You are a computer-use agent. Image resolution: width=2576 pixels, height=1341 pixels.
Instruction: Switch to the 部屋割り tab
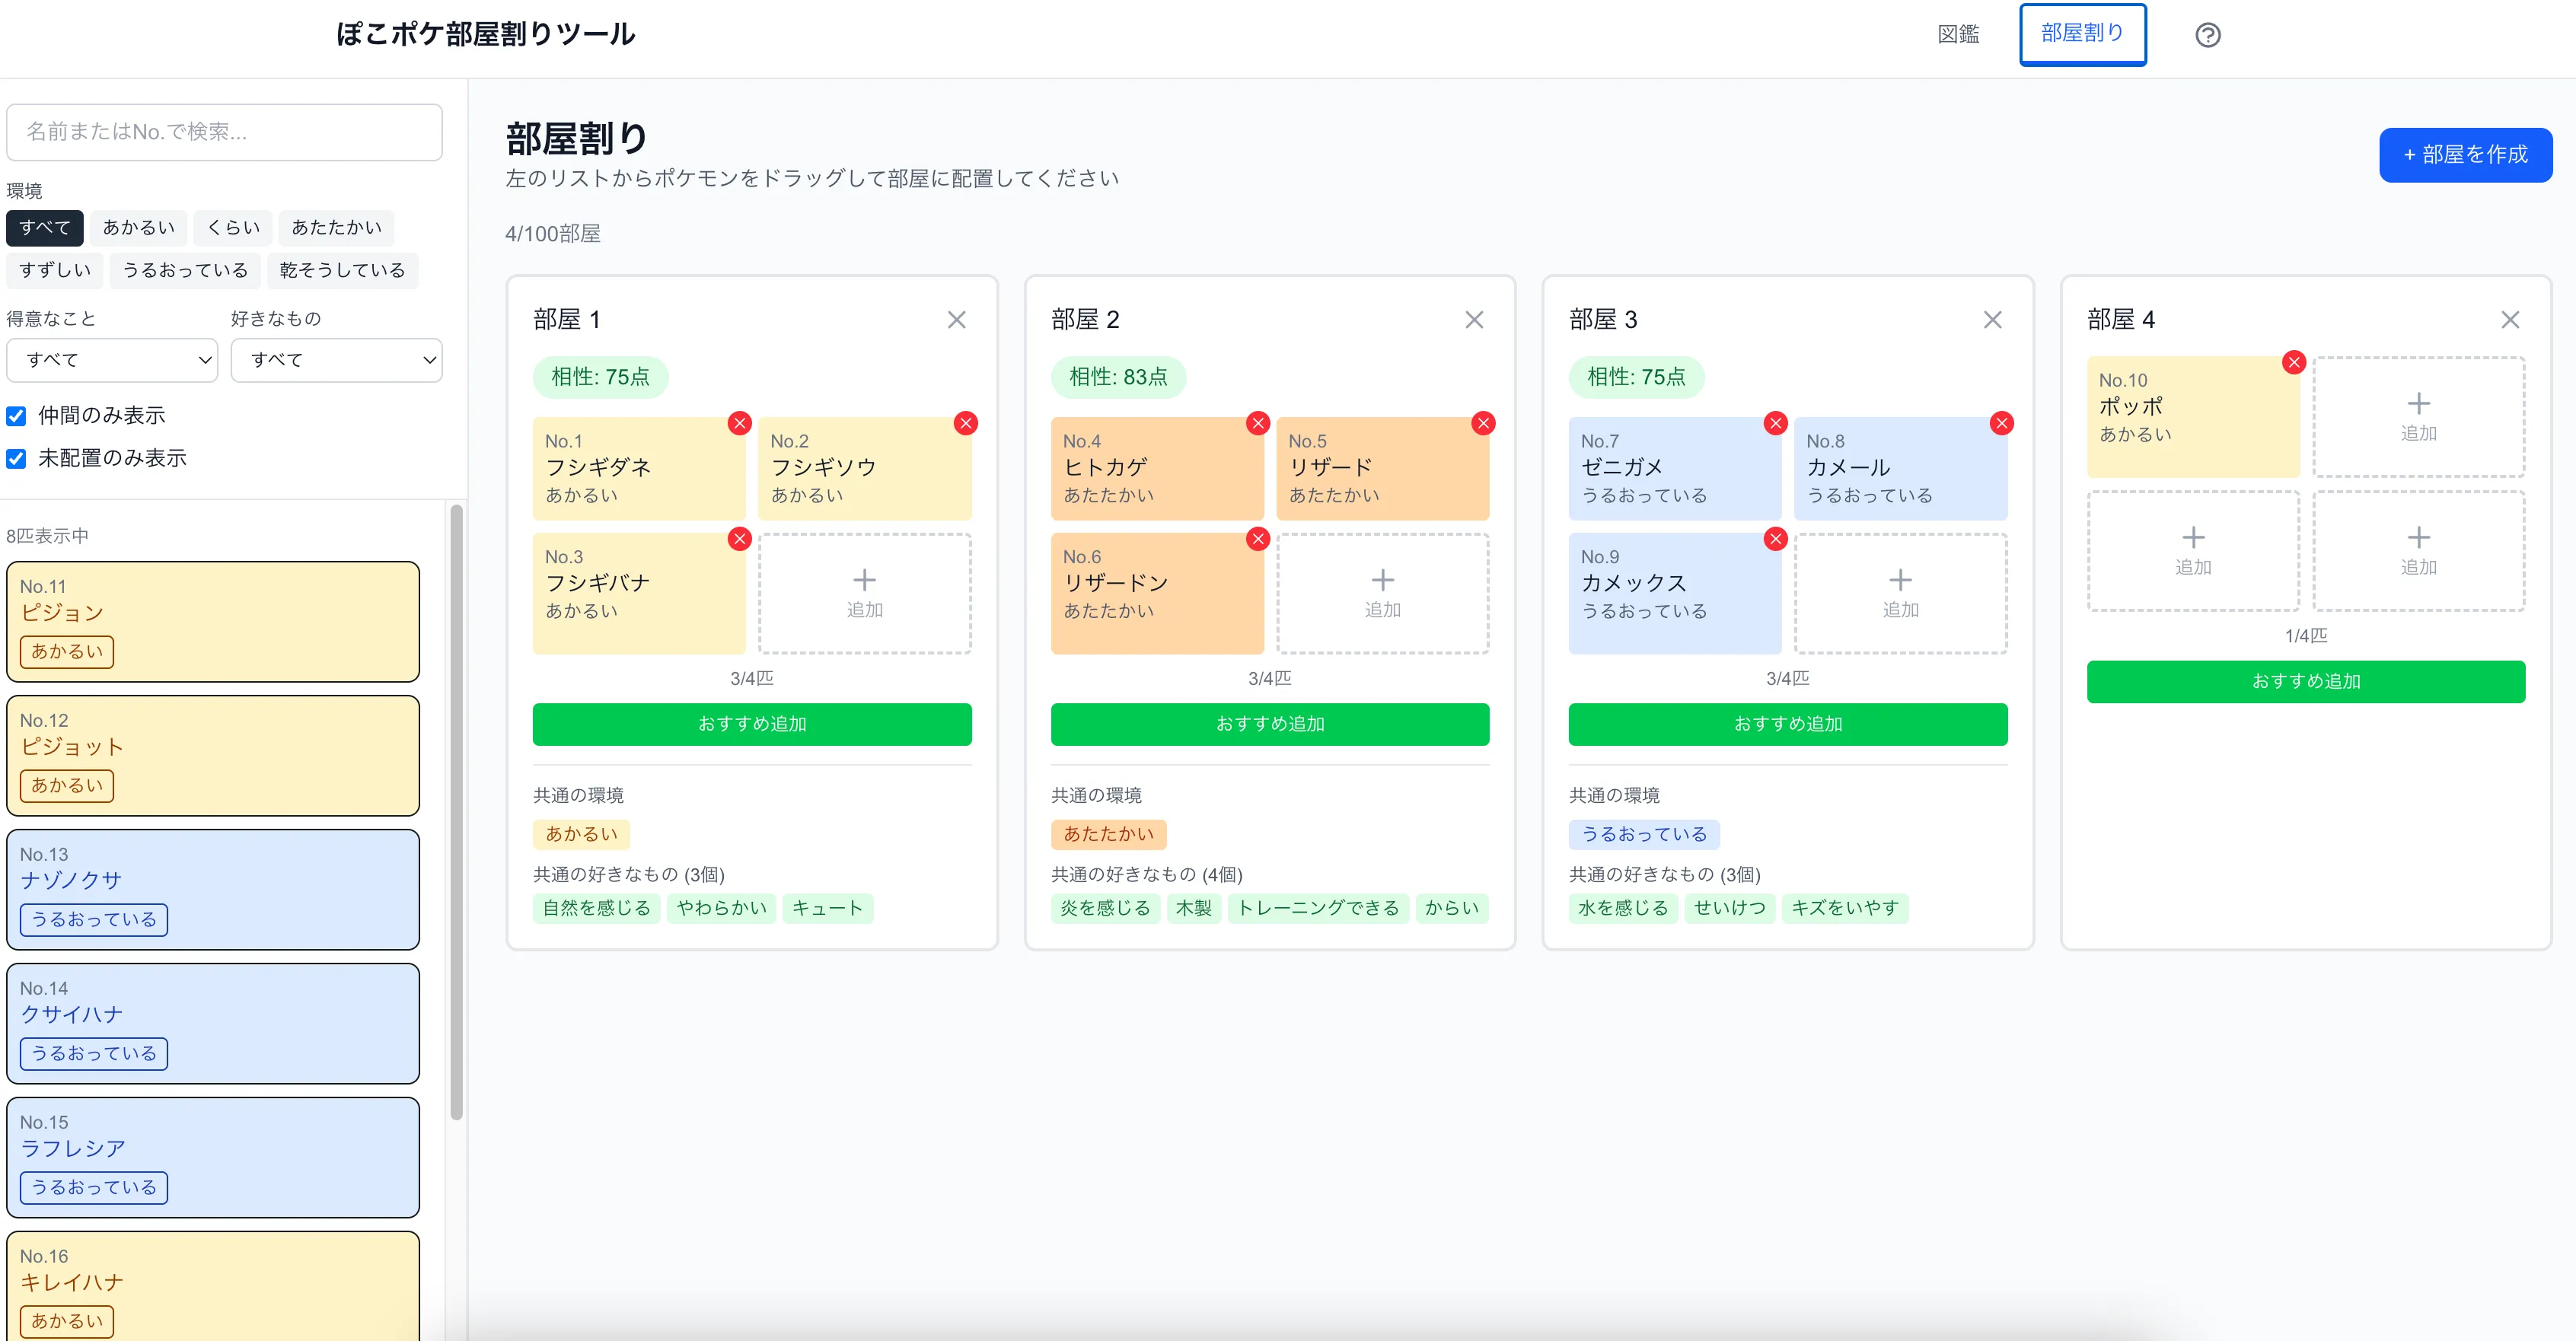[2083, 34]
